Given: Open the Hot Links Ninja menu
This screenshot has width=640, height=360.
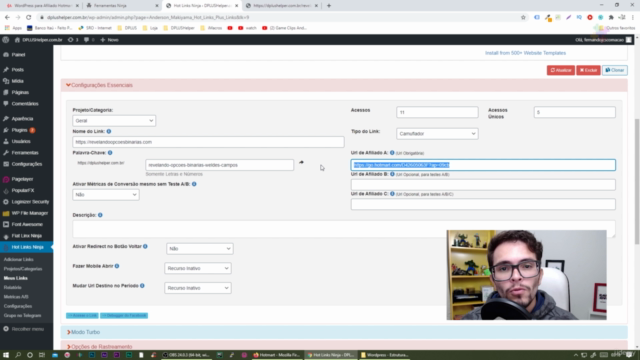Looking at the screenshot, I should pyautogui.click(x=27, y=247).
